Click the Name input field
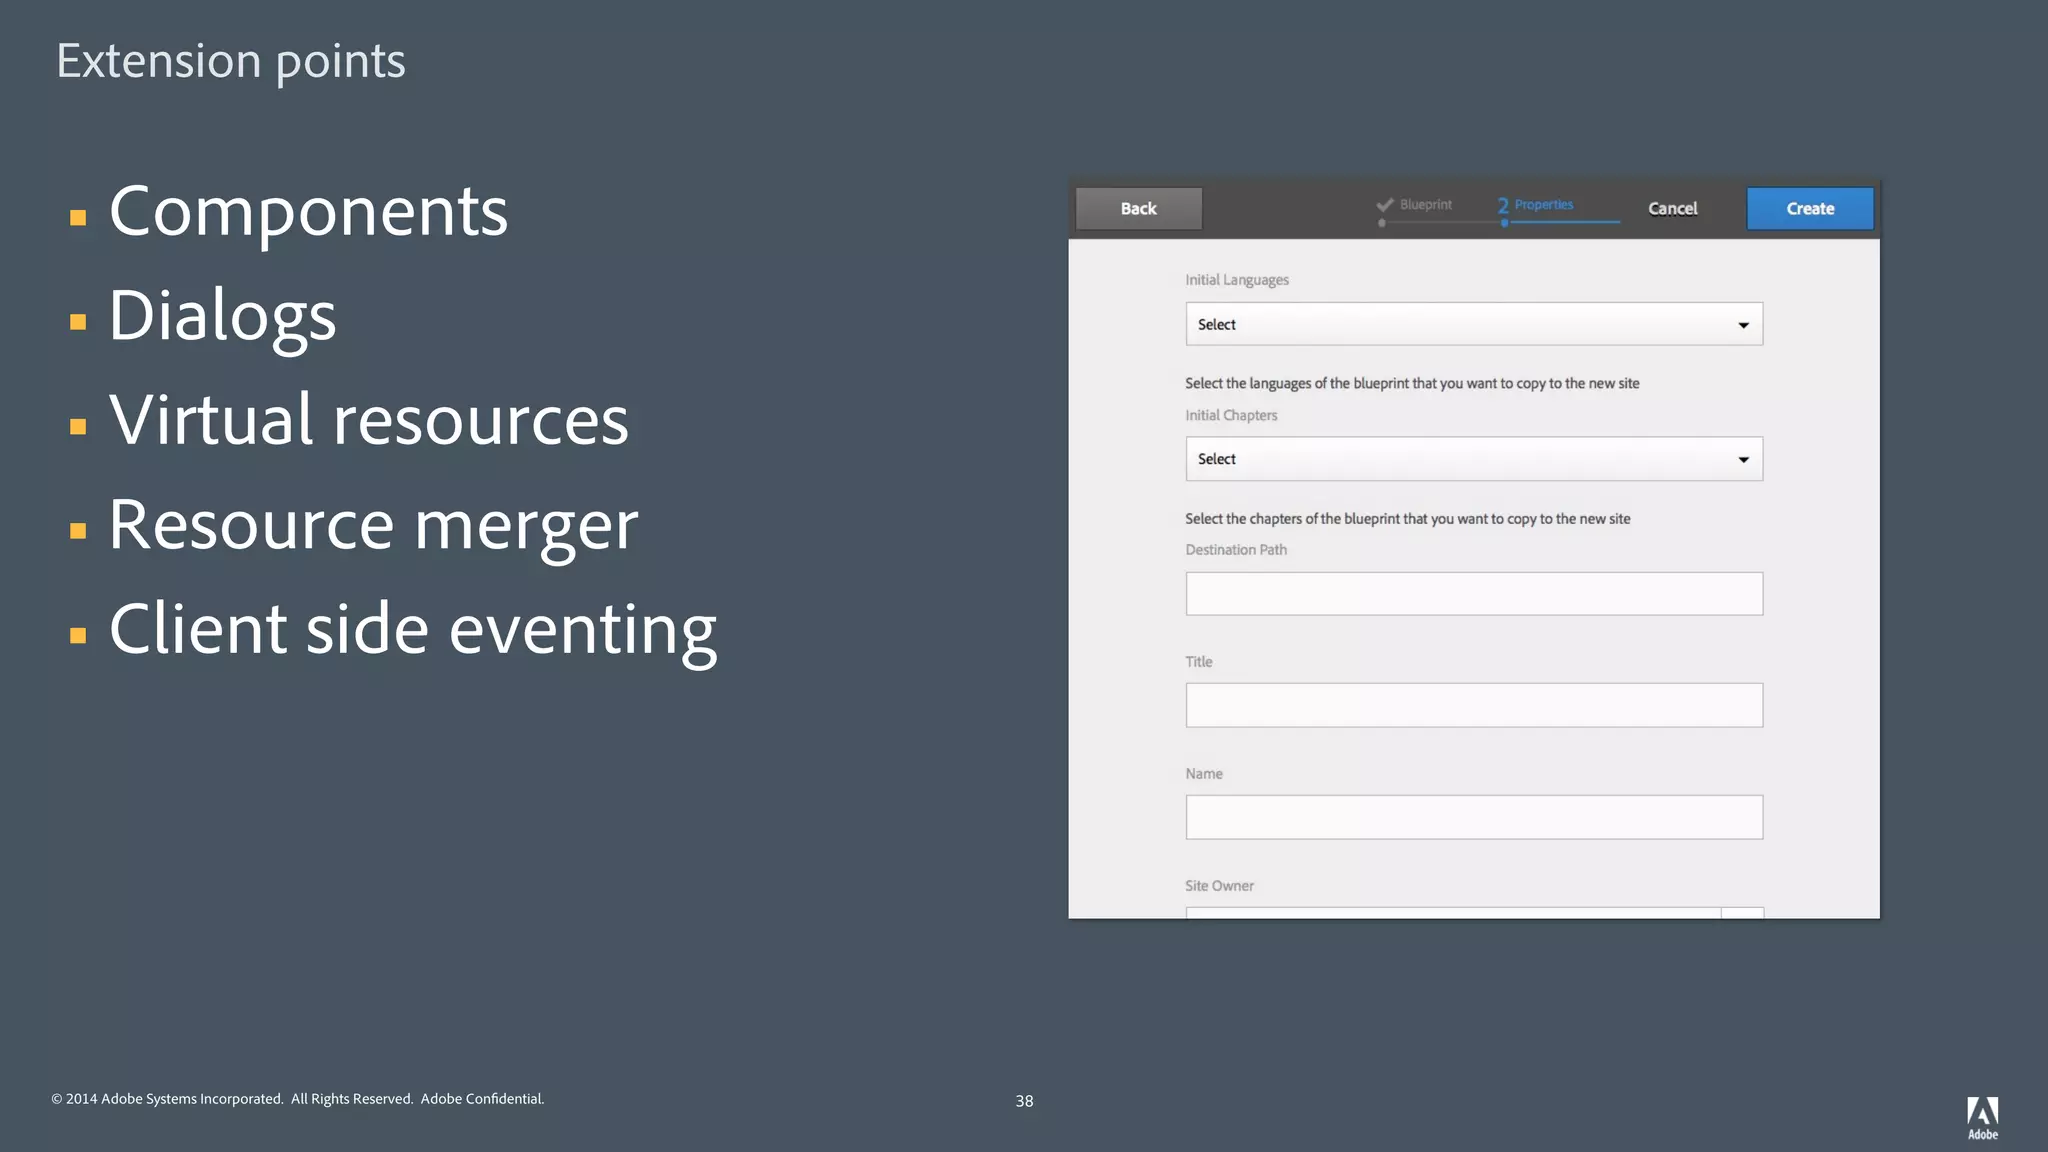Screen dimensions: 2048x1152 1473,817
